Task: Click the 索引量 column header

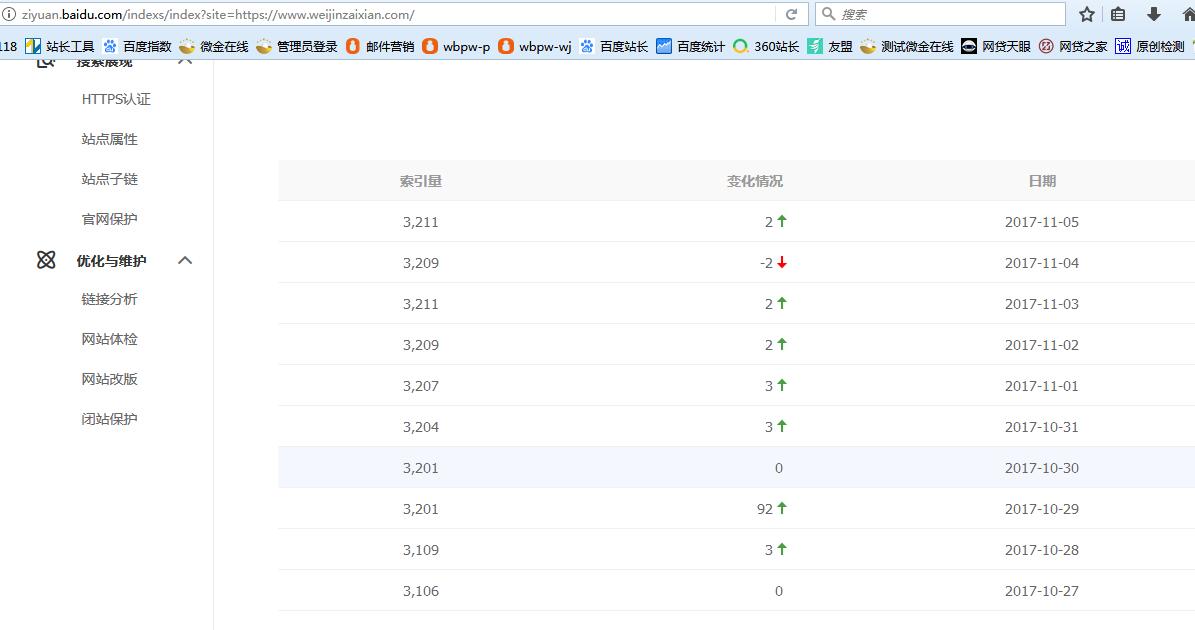Action: (420, 181)
